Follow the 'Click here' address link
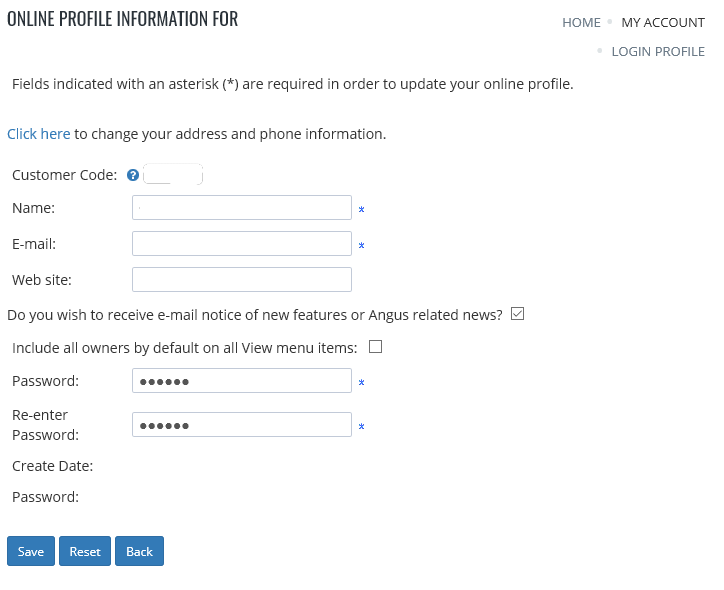This screenshot has width=724, height=590. (39, 134)
